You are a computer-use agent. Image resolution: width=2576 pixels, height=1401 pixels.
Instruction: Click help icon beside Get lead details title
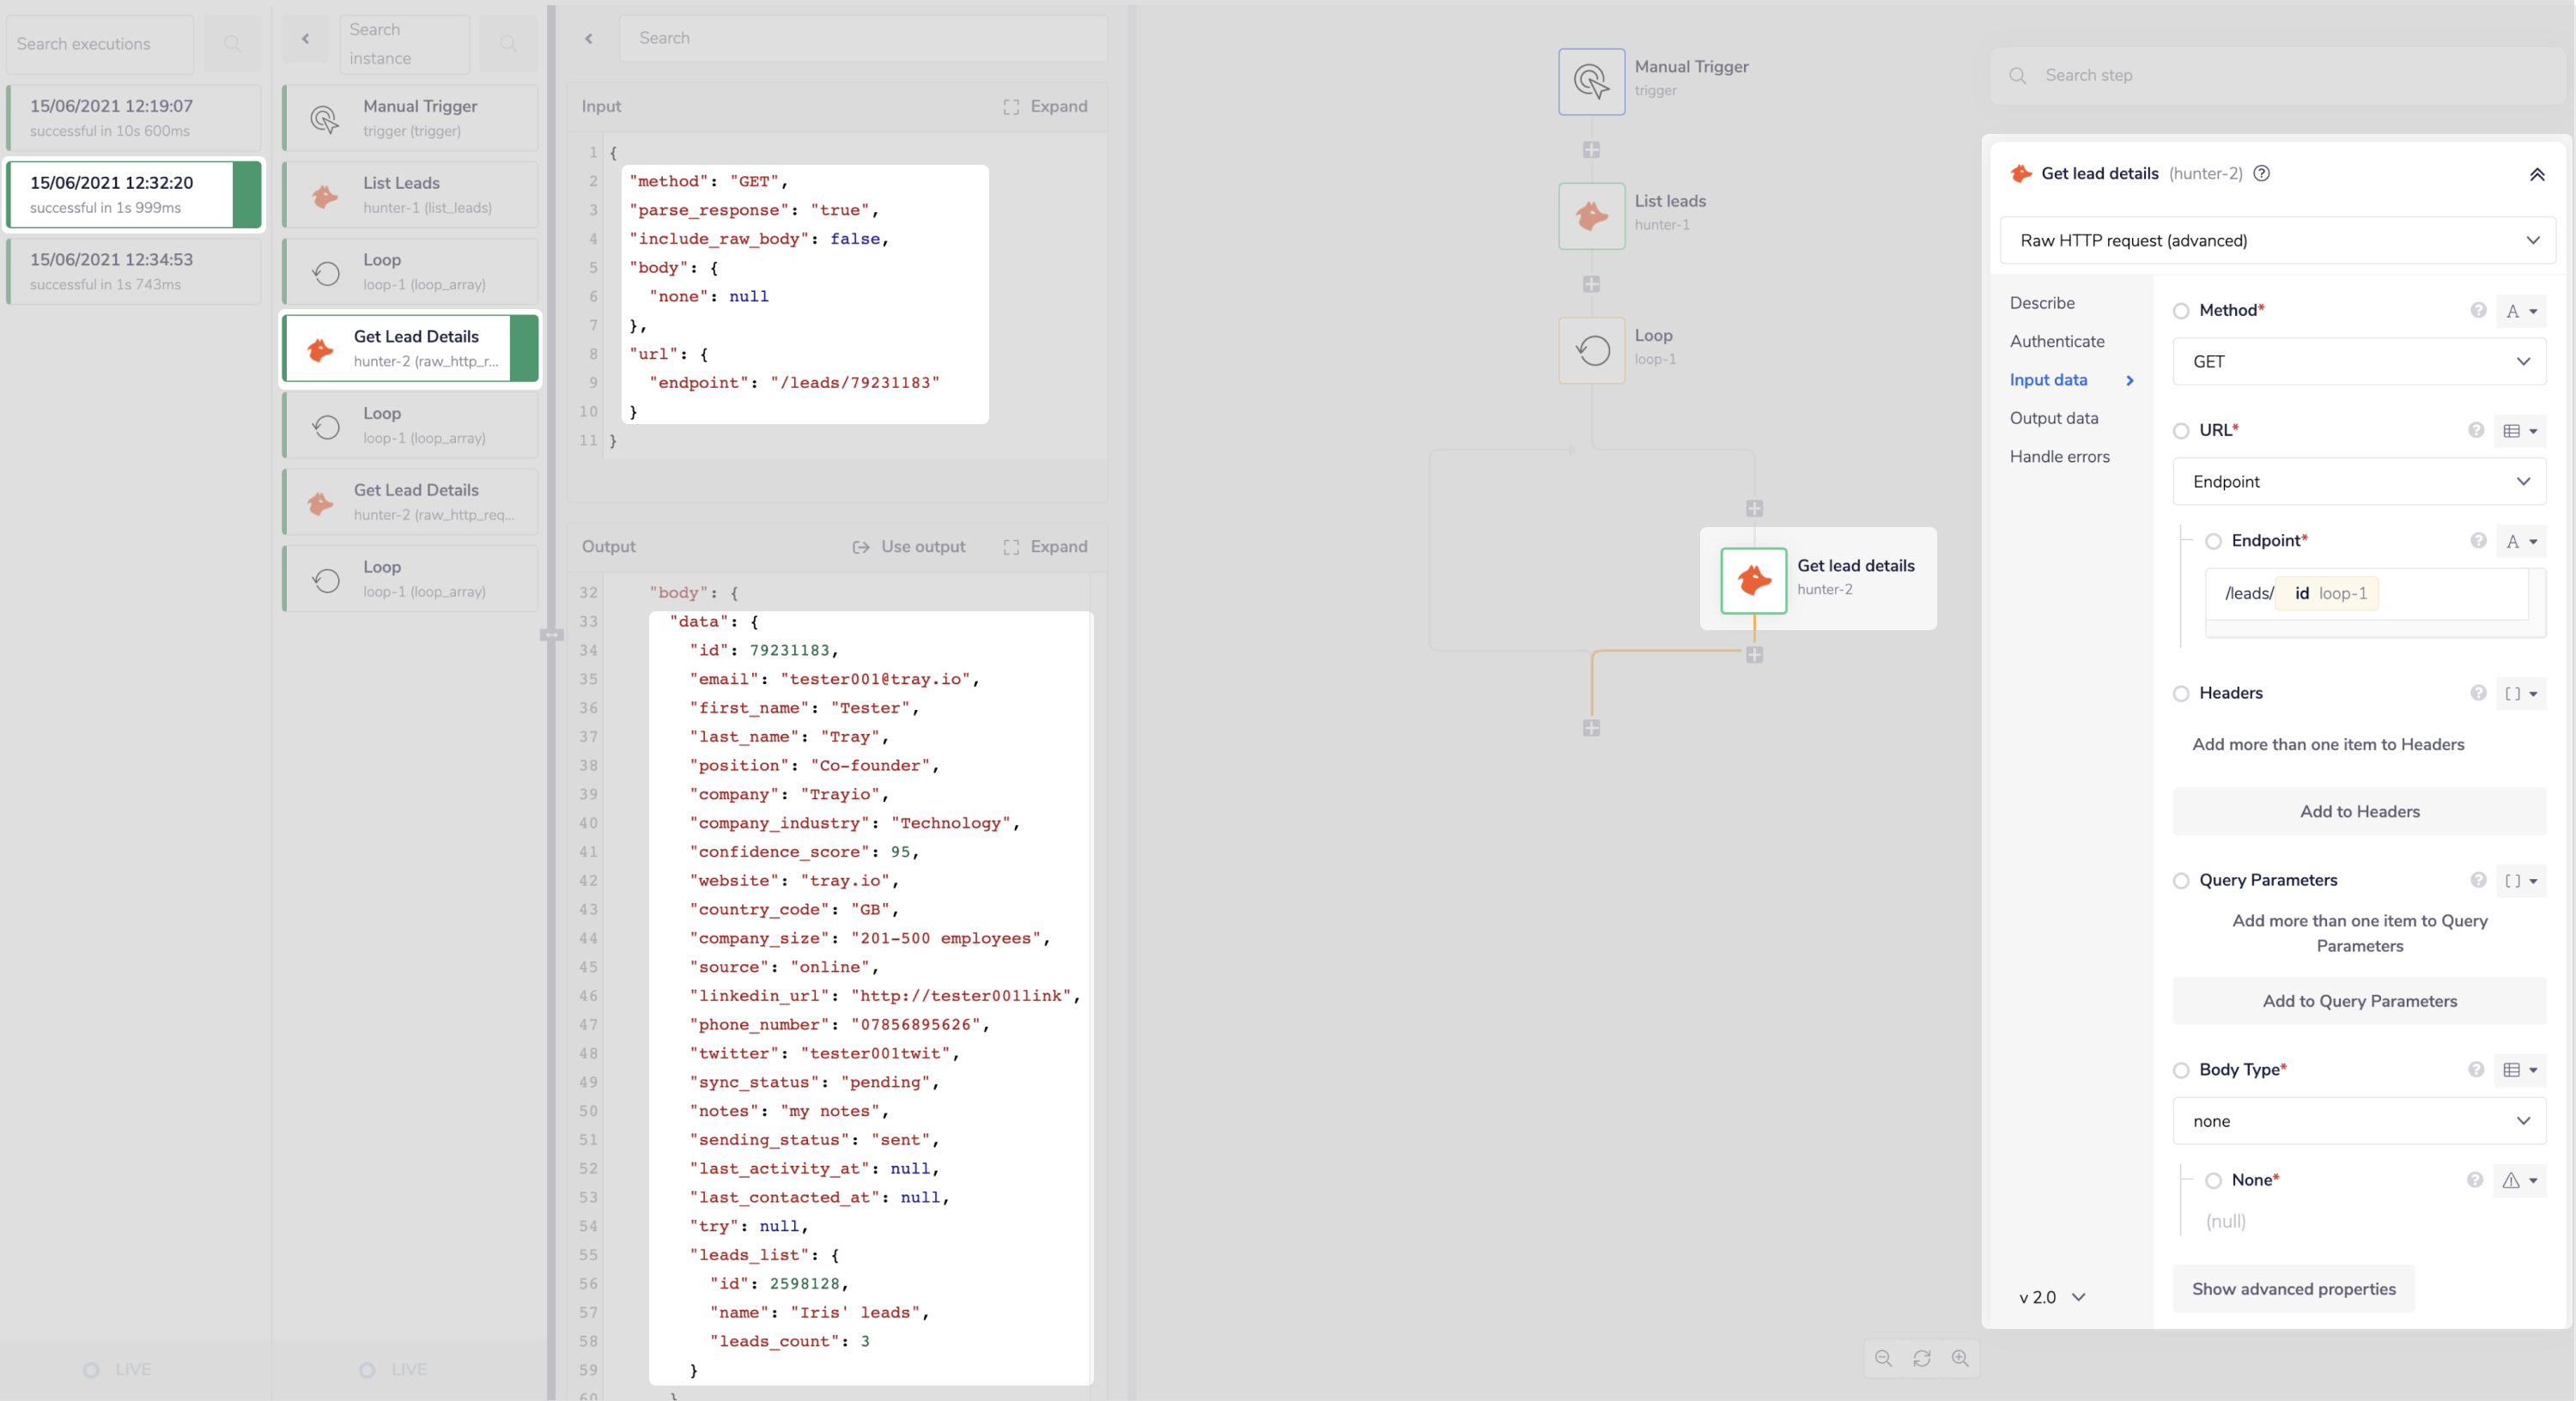click(2262, 173)
